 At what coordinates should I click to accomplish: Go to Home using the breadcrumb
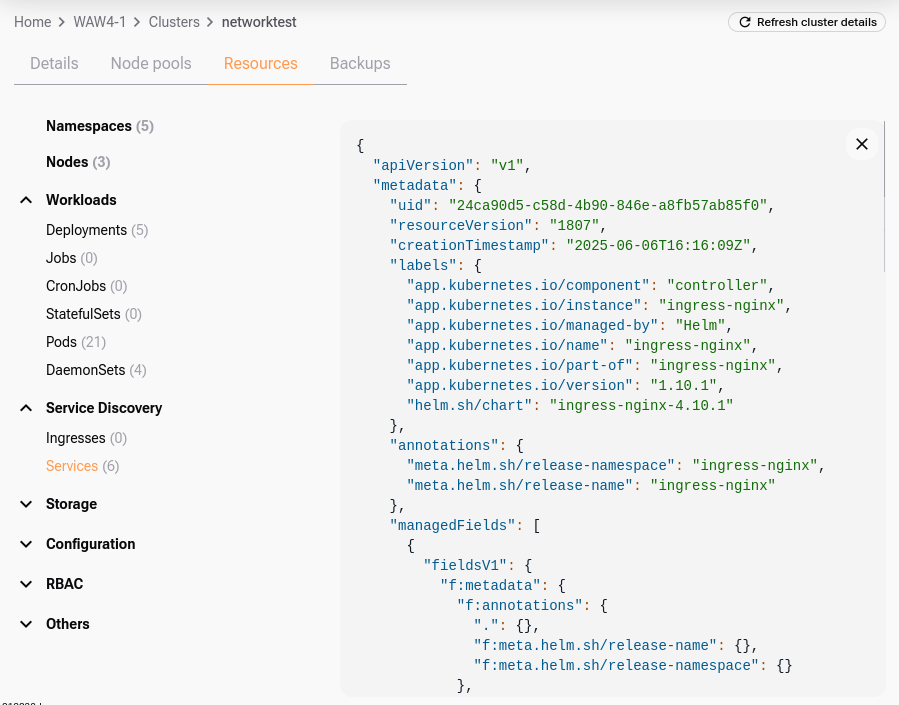(x=32, y=21)
